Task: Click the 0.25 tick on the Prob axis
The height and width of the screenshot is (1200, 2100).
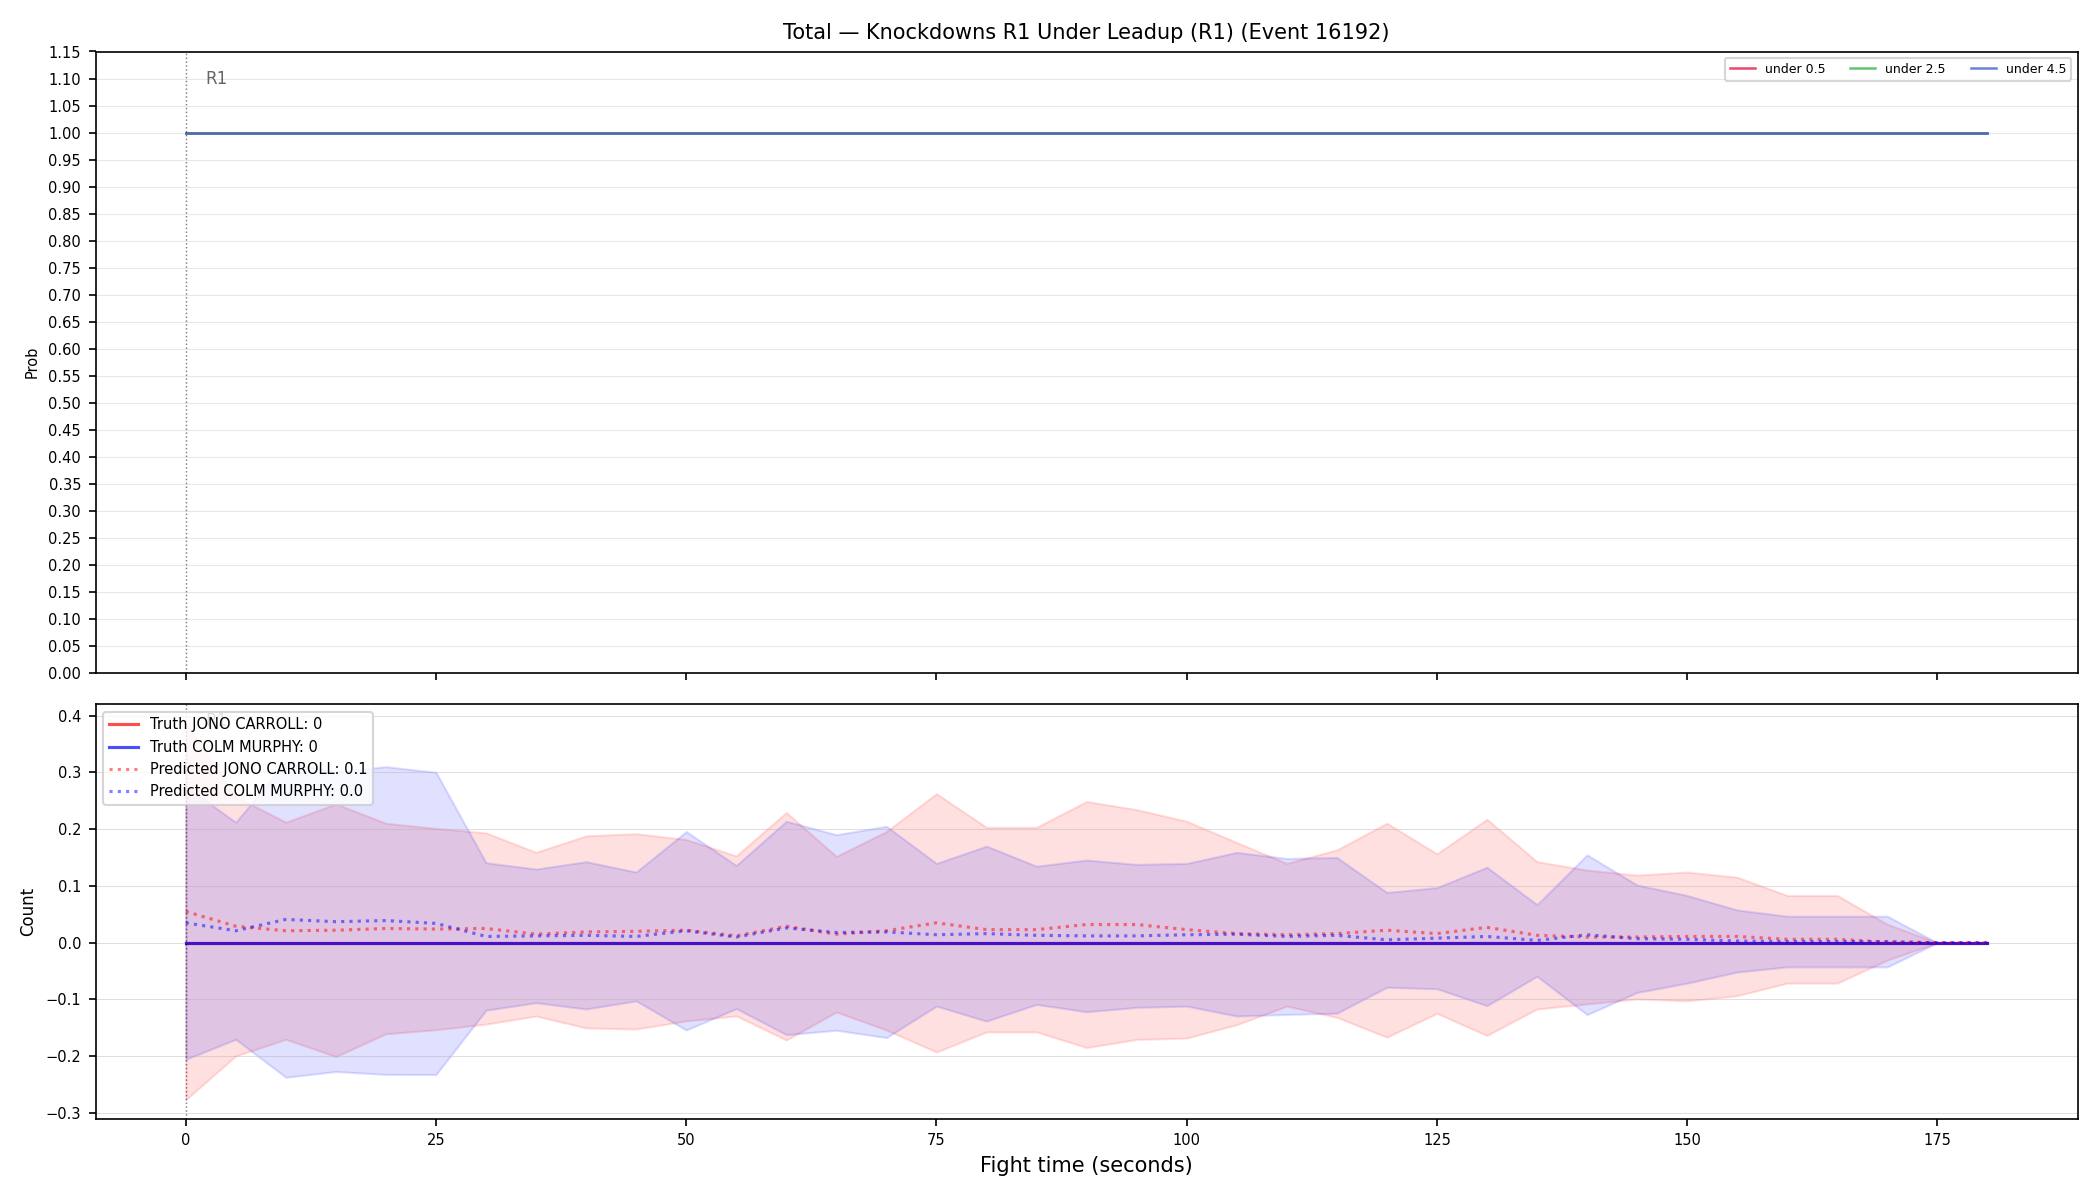Action: click(65, 539)
